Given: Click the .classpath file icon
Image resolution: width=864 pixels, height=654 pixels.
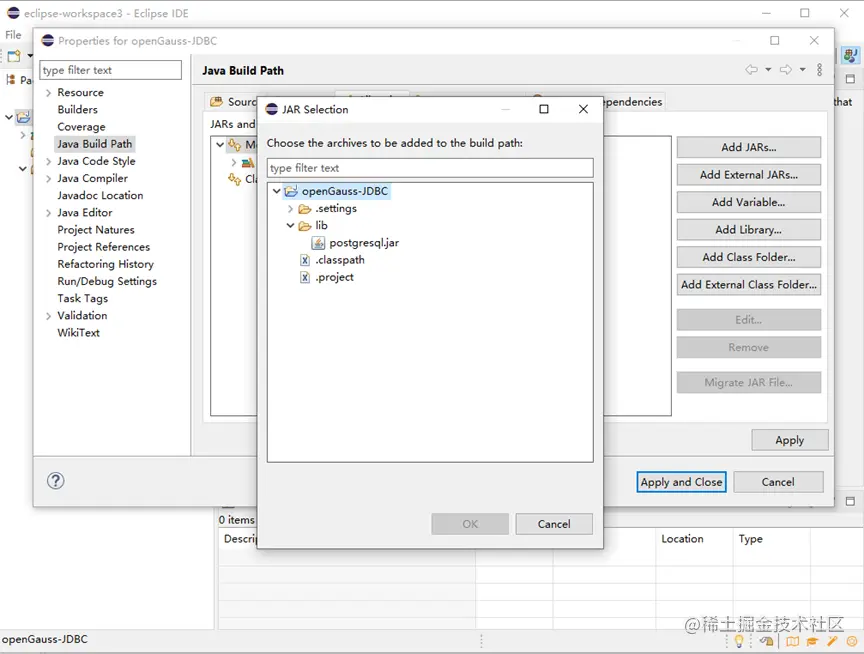Looking at the screenshot, I should tap(305, 260).
